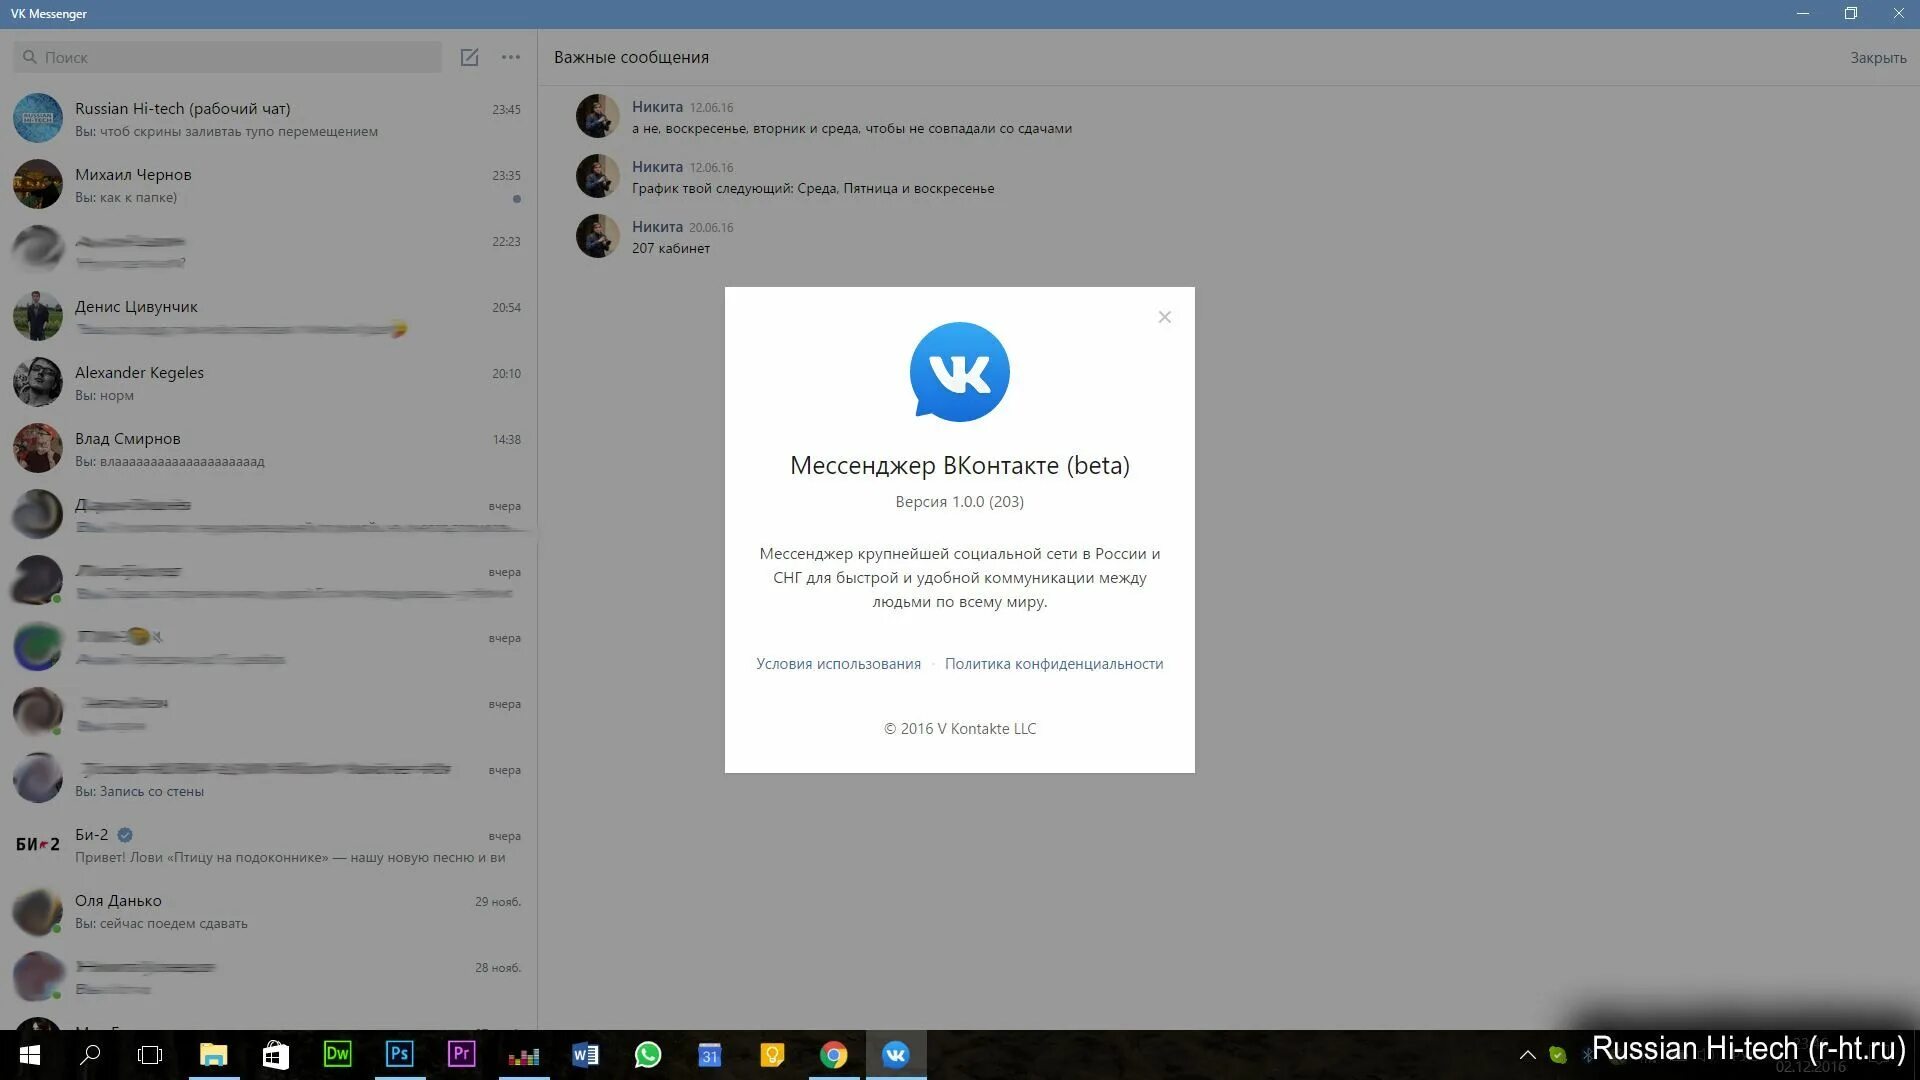Click Никита's name on the 12.06.16 воскресенье message
This screenshot has height=1080, width=1920.
pyautogui.click(x=657, y=107)
